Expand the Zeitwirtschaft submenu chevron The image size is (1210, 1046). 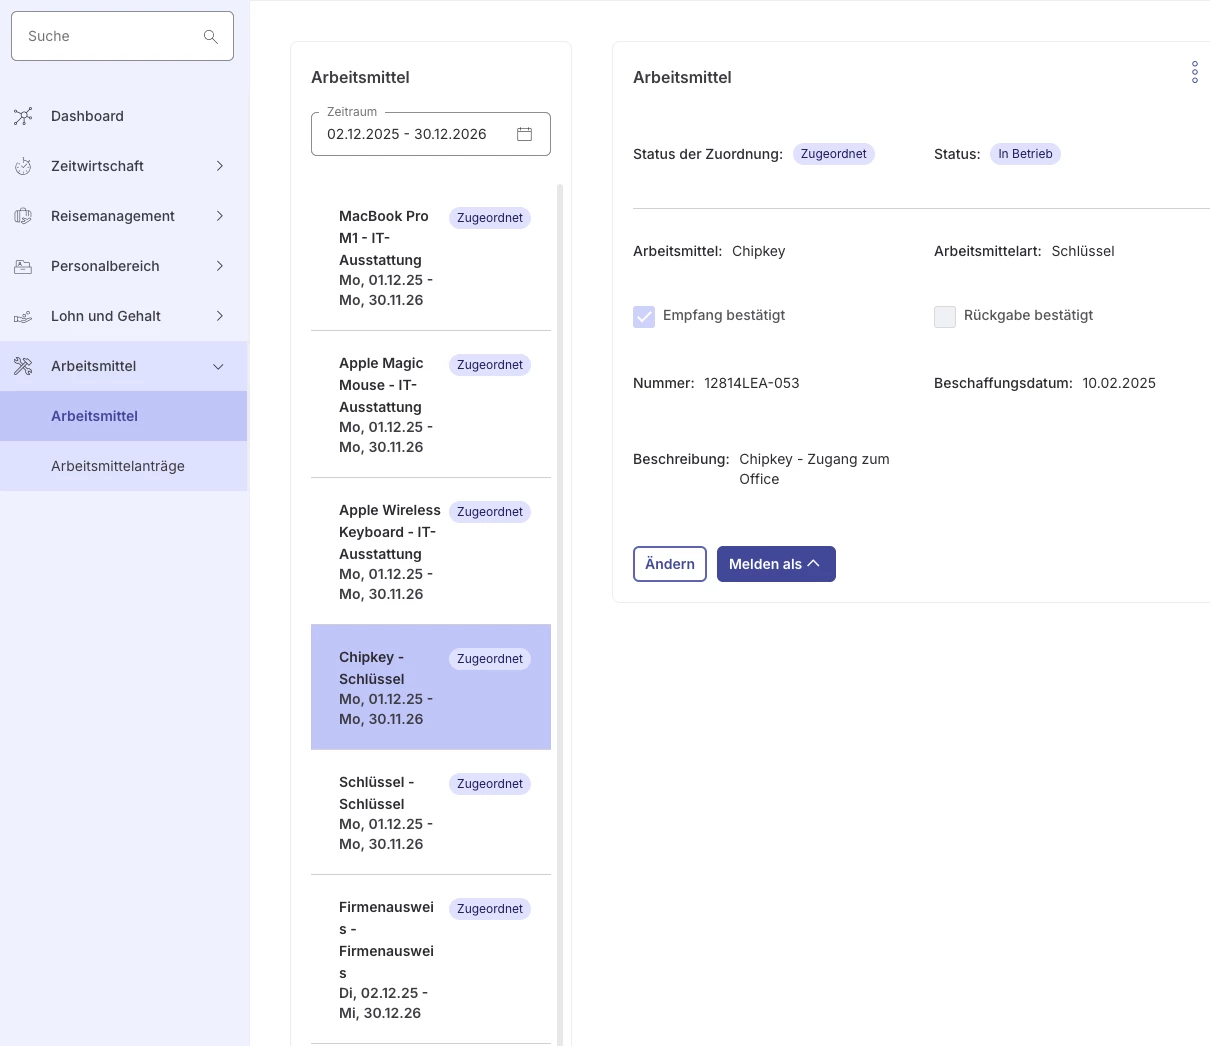220,166
